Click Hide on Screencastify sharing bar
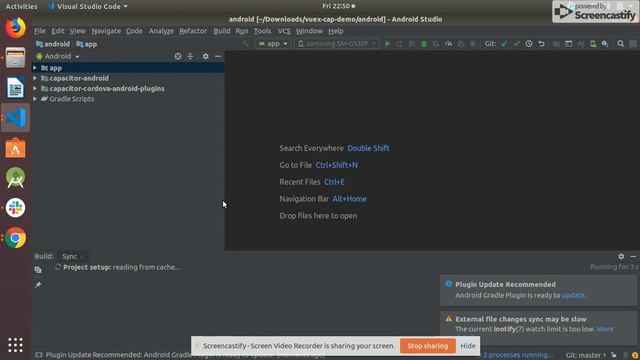640x360 pixels. tap(468, 346)
